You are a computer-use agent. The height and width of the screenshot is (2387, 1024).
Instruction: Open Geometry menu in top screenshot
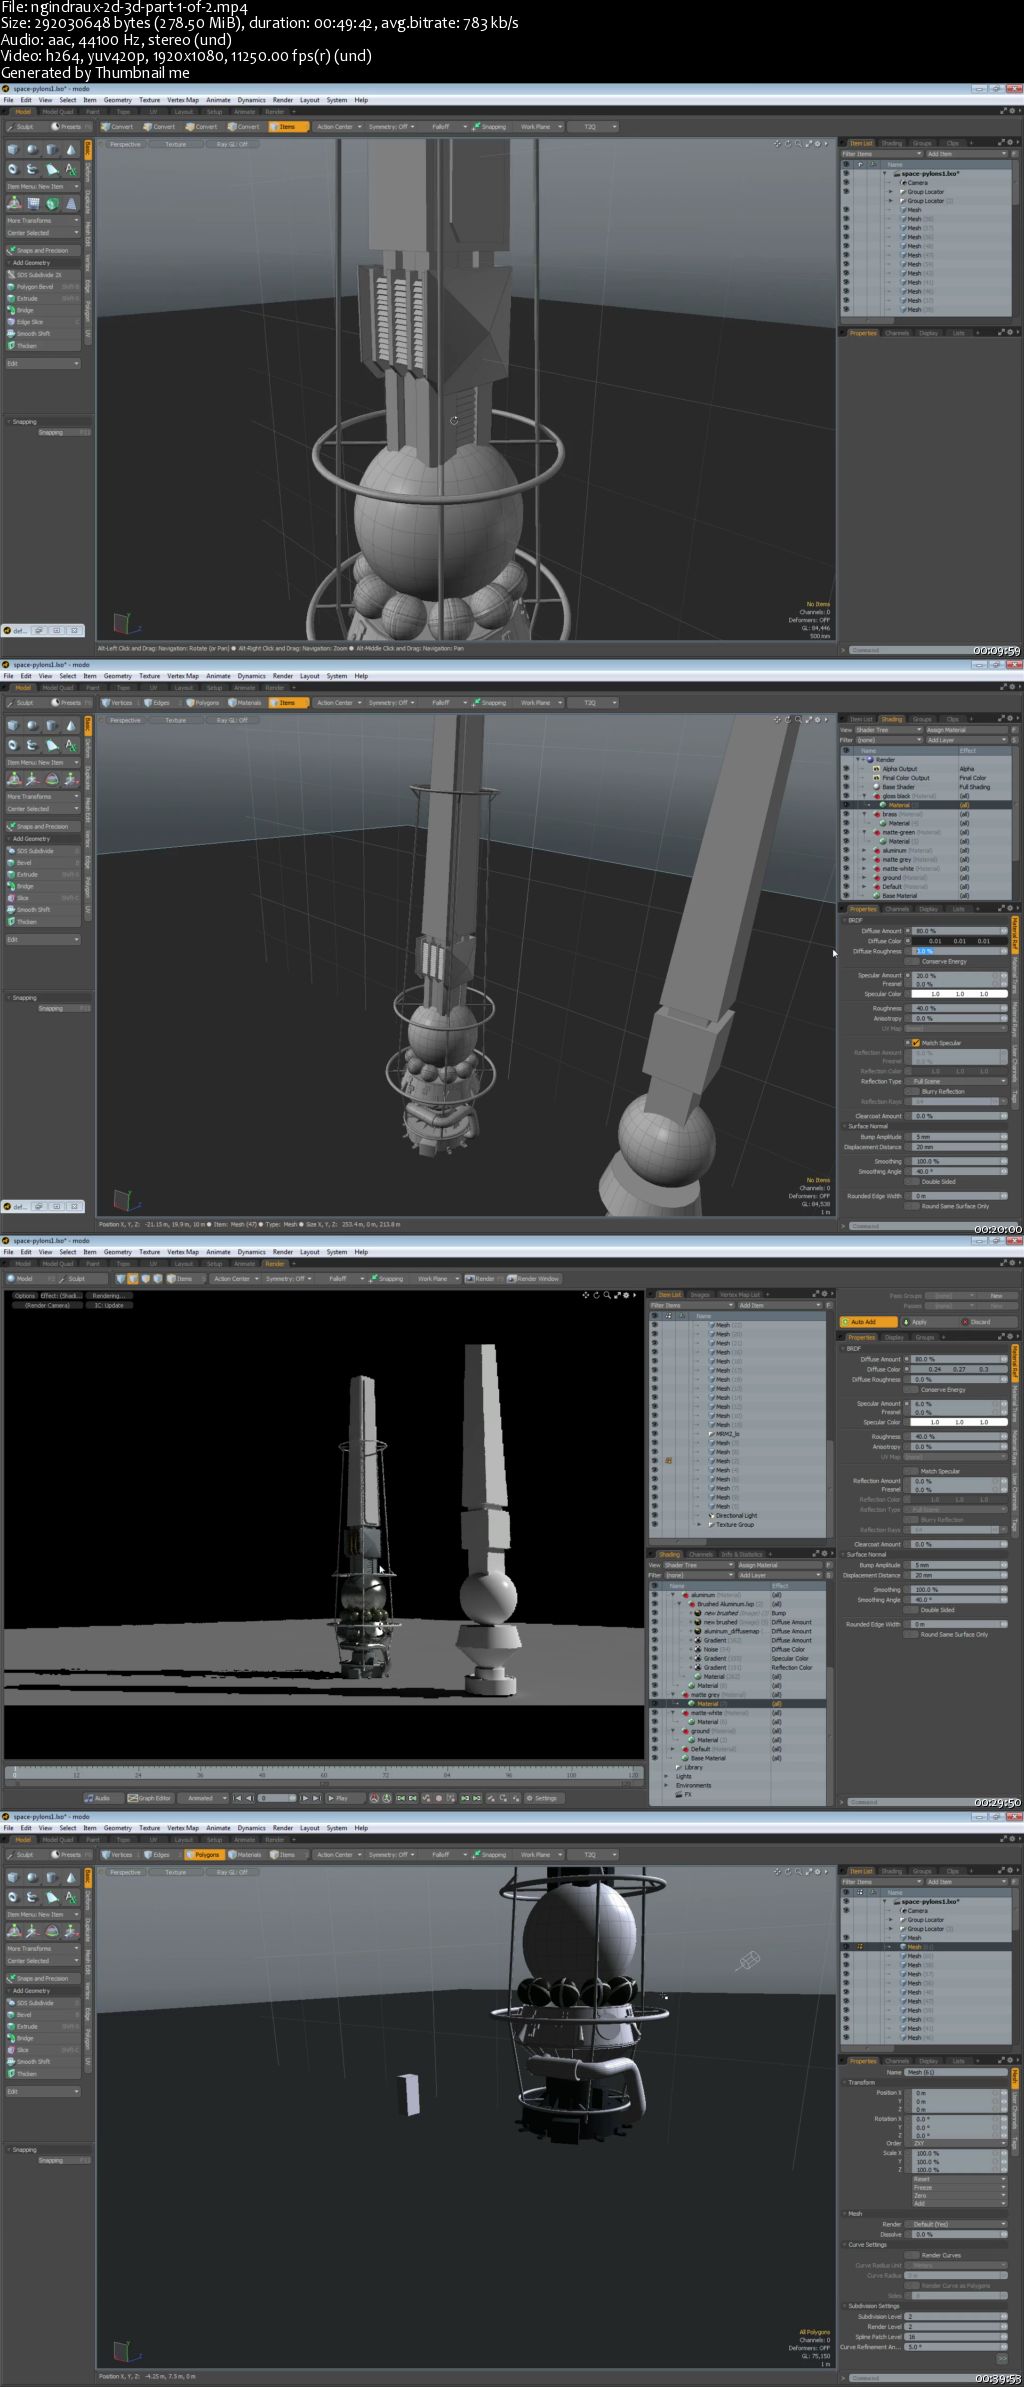[118, 100]
